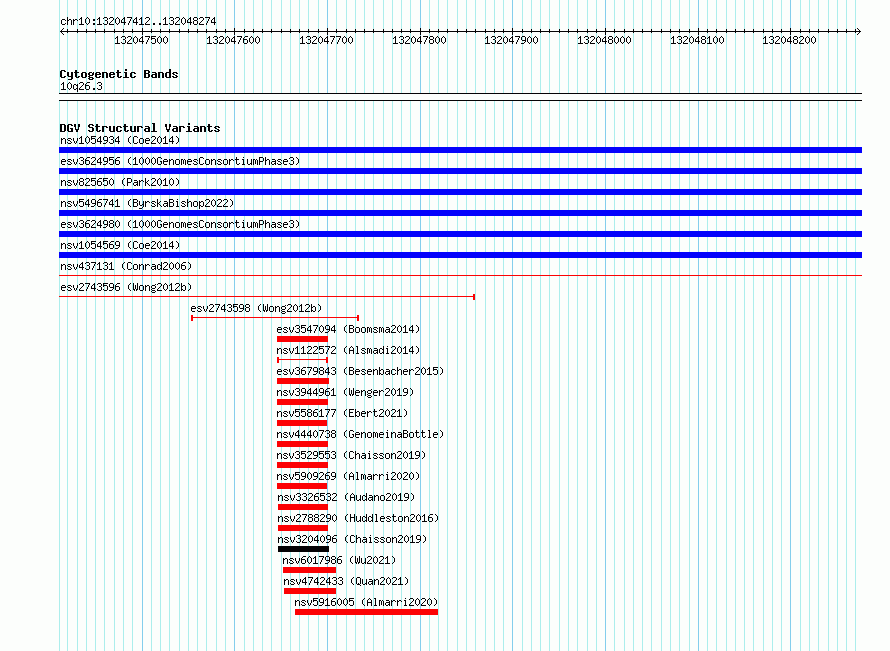Open esv3679843 (Besenbacher2015) label
This screenshot has height=651, width=890.
(360, 371)
